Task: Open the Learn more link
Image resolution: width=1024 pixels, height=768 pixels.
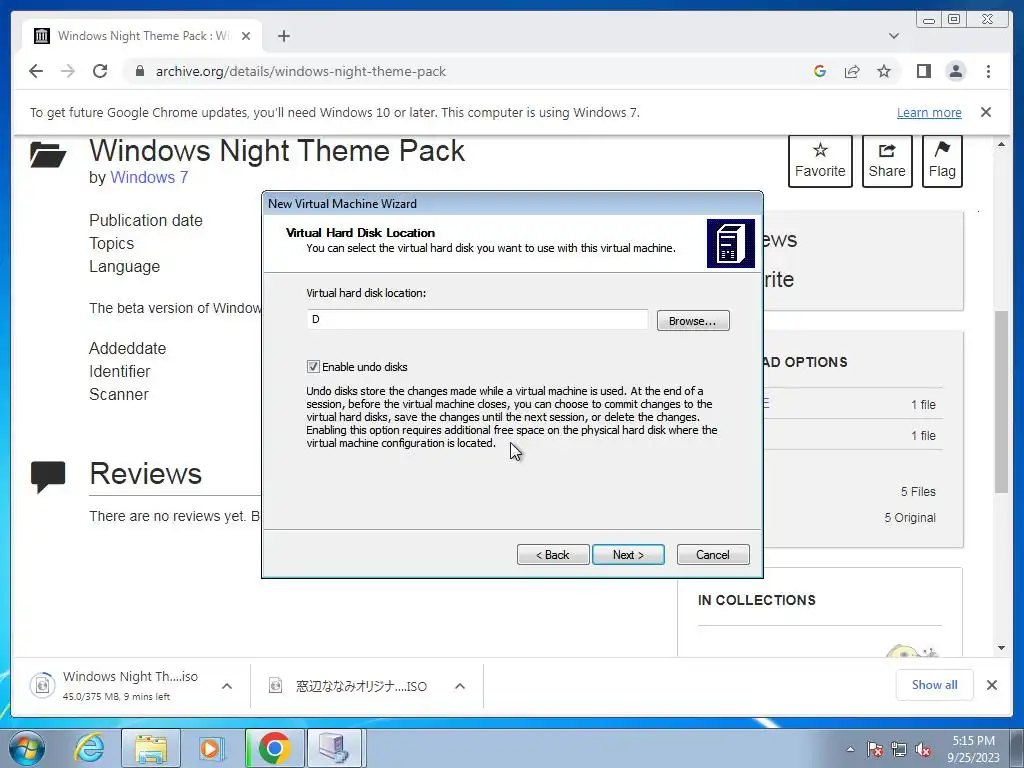Action: (929, 112)
